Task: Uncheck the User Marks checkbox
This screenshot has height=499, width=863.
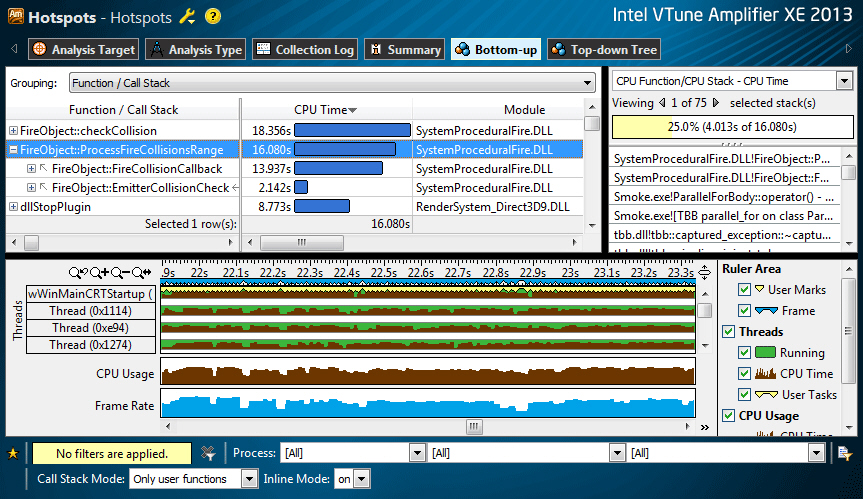Action: pos(743,290)
